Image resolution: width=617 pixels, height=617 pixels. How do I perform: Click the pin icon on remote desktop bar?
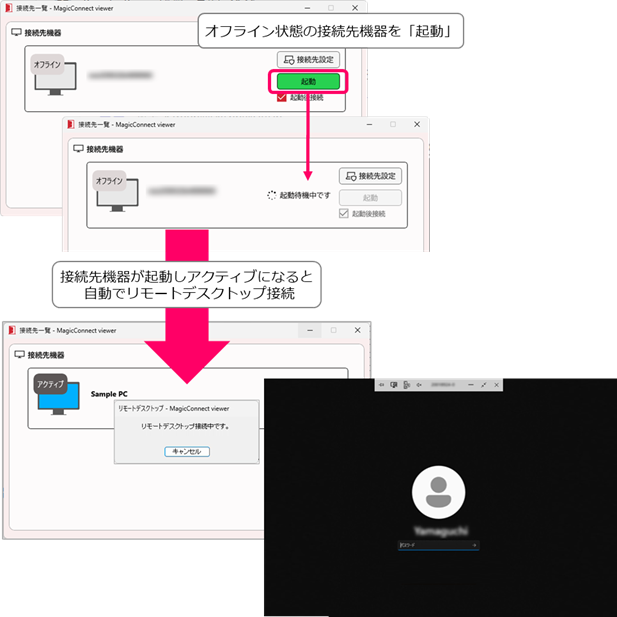381,385
